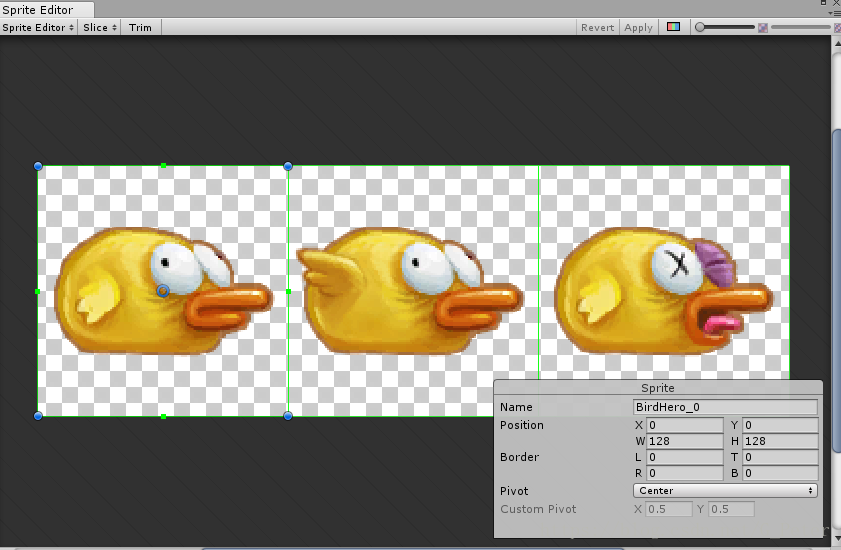This screenshot has height=550, width=841.
Task: Grab the top-left blue corner handle of BirdHero_0
Action: [38, 166]
